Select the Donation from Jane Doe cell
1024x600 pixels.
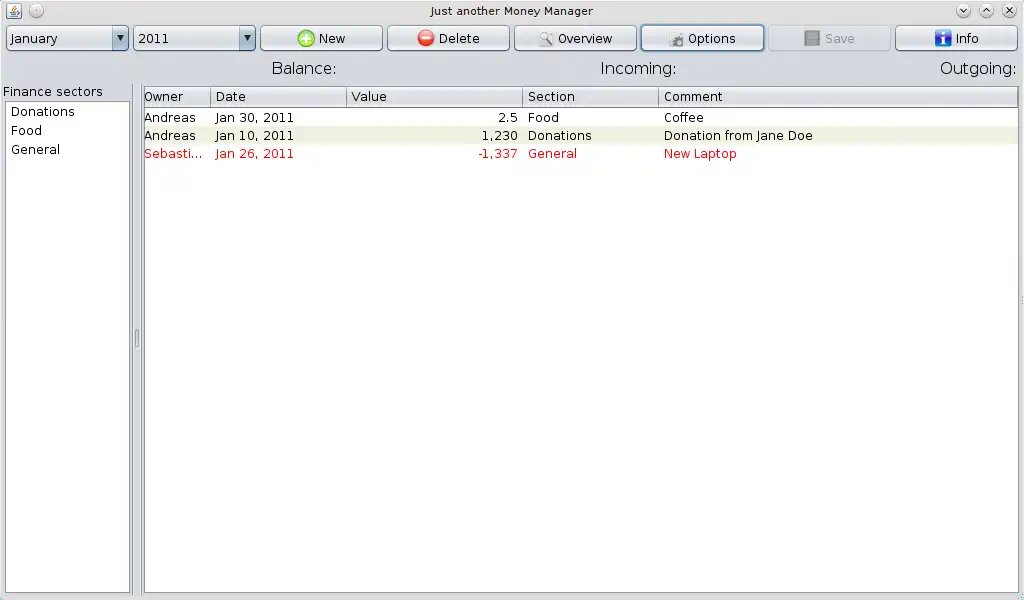pos(838,136)
